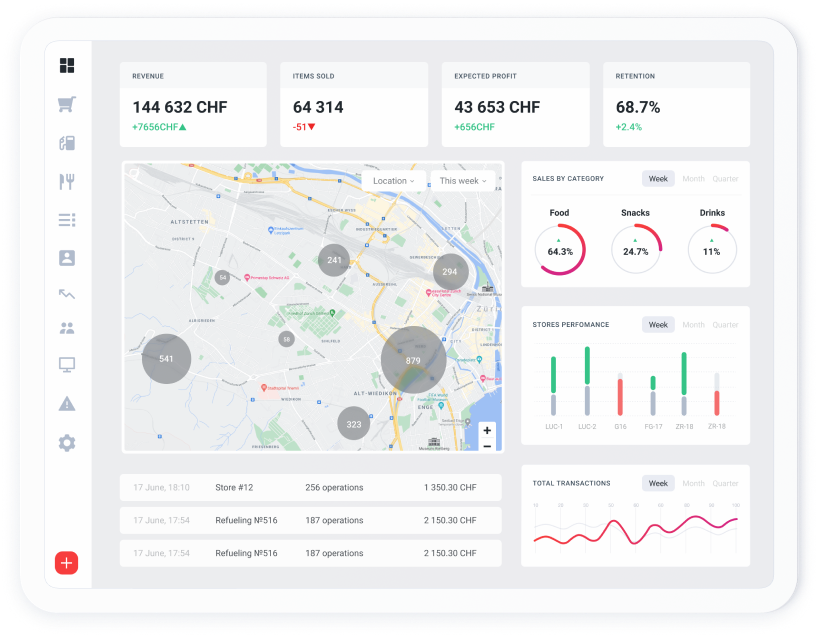819x637 pixels.
Task: Click the small 58 map cluster
Action: click(286, 339)
